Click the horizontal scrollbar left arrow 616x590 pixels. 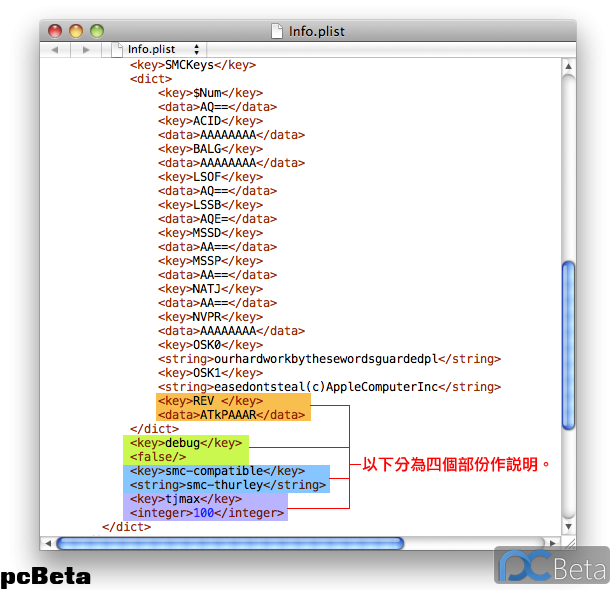[48, 543]
